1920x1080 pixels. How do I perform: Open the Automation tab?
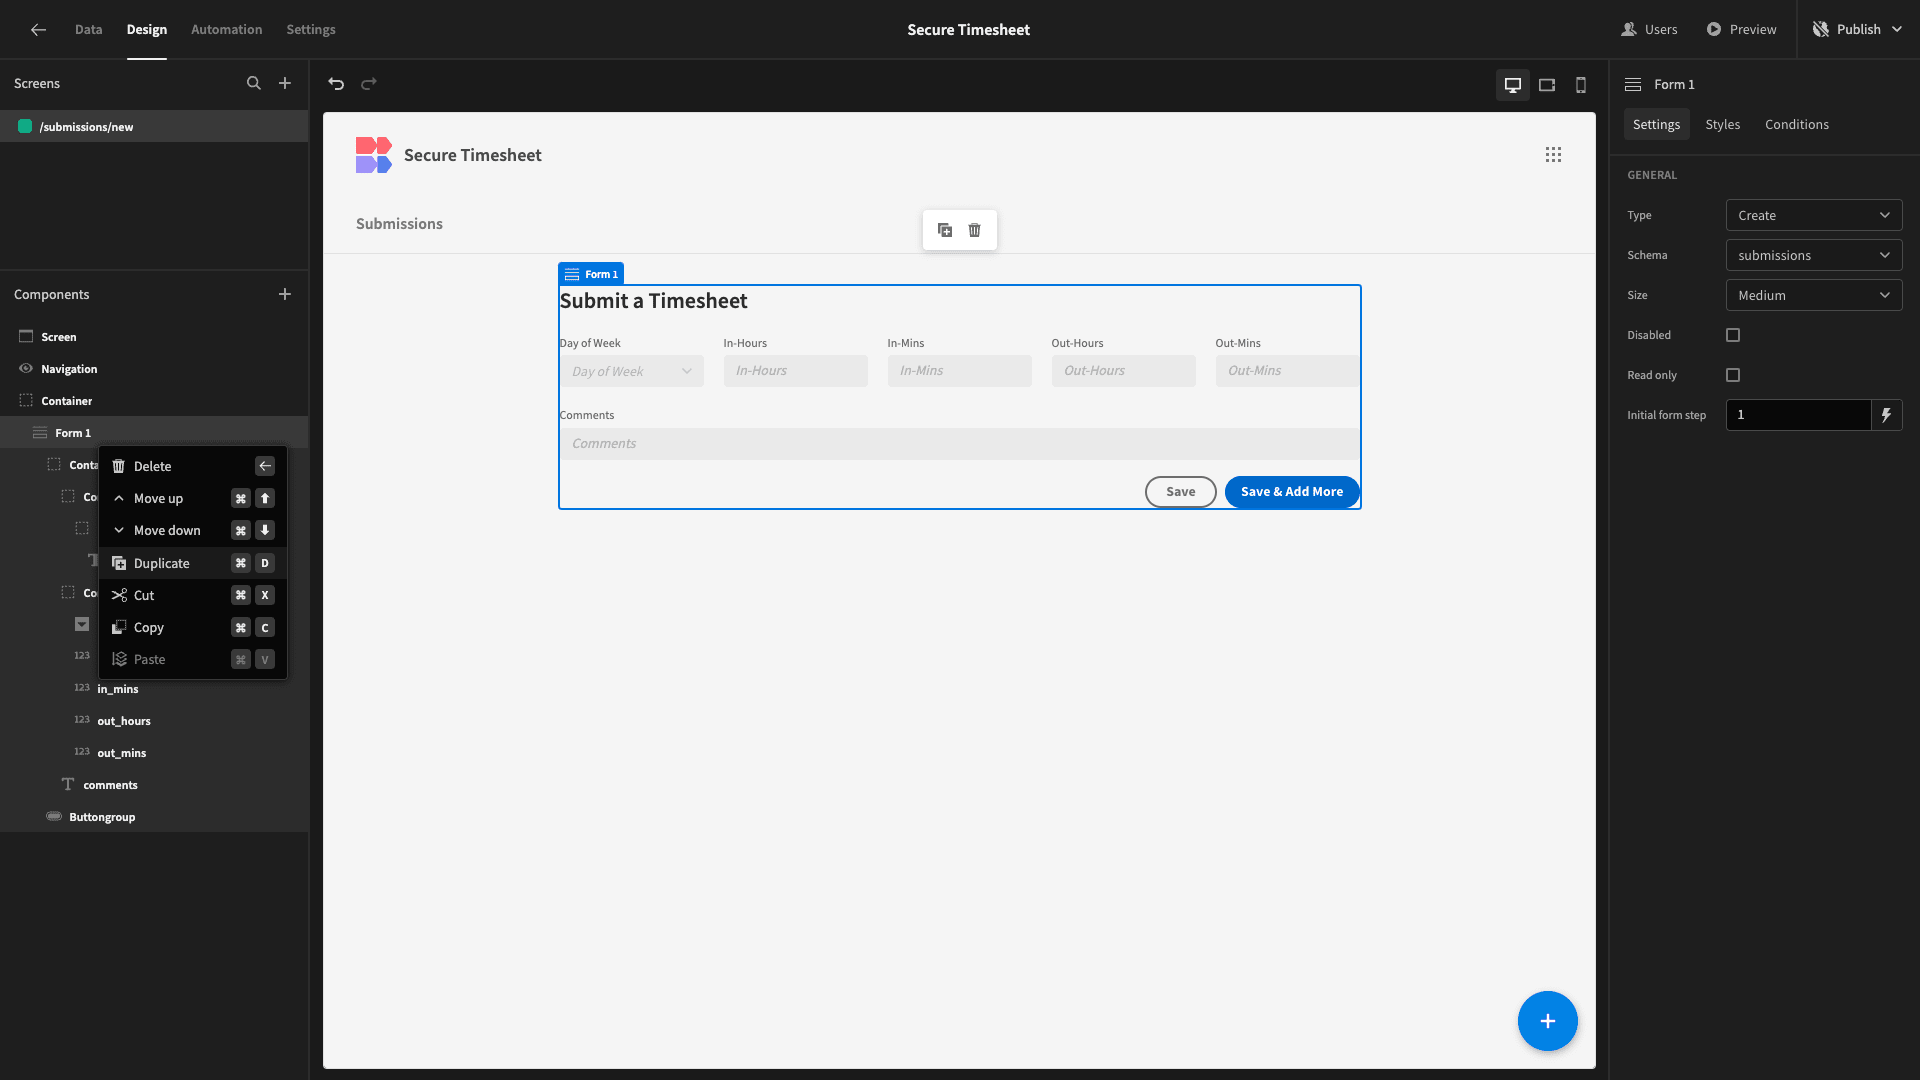tap(227, 30)
